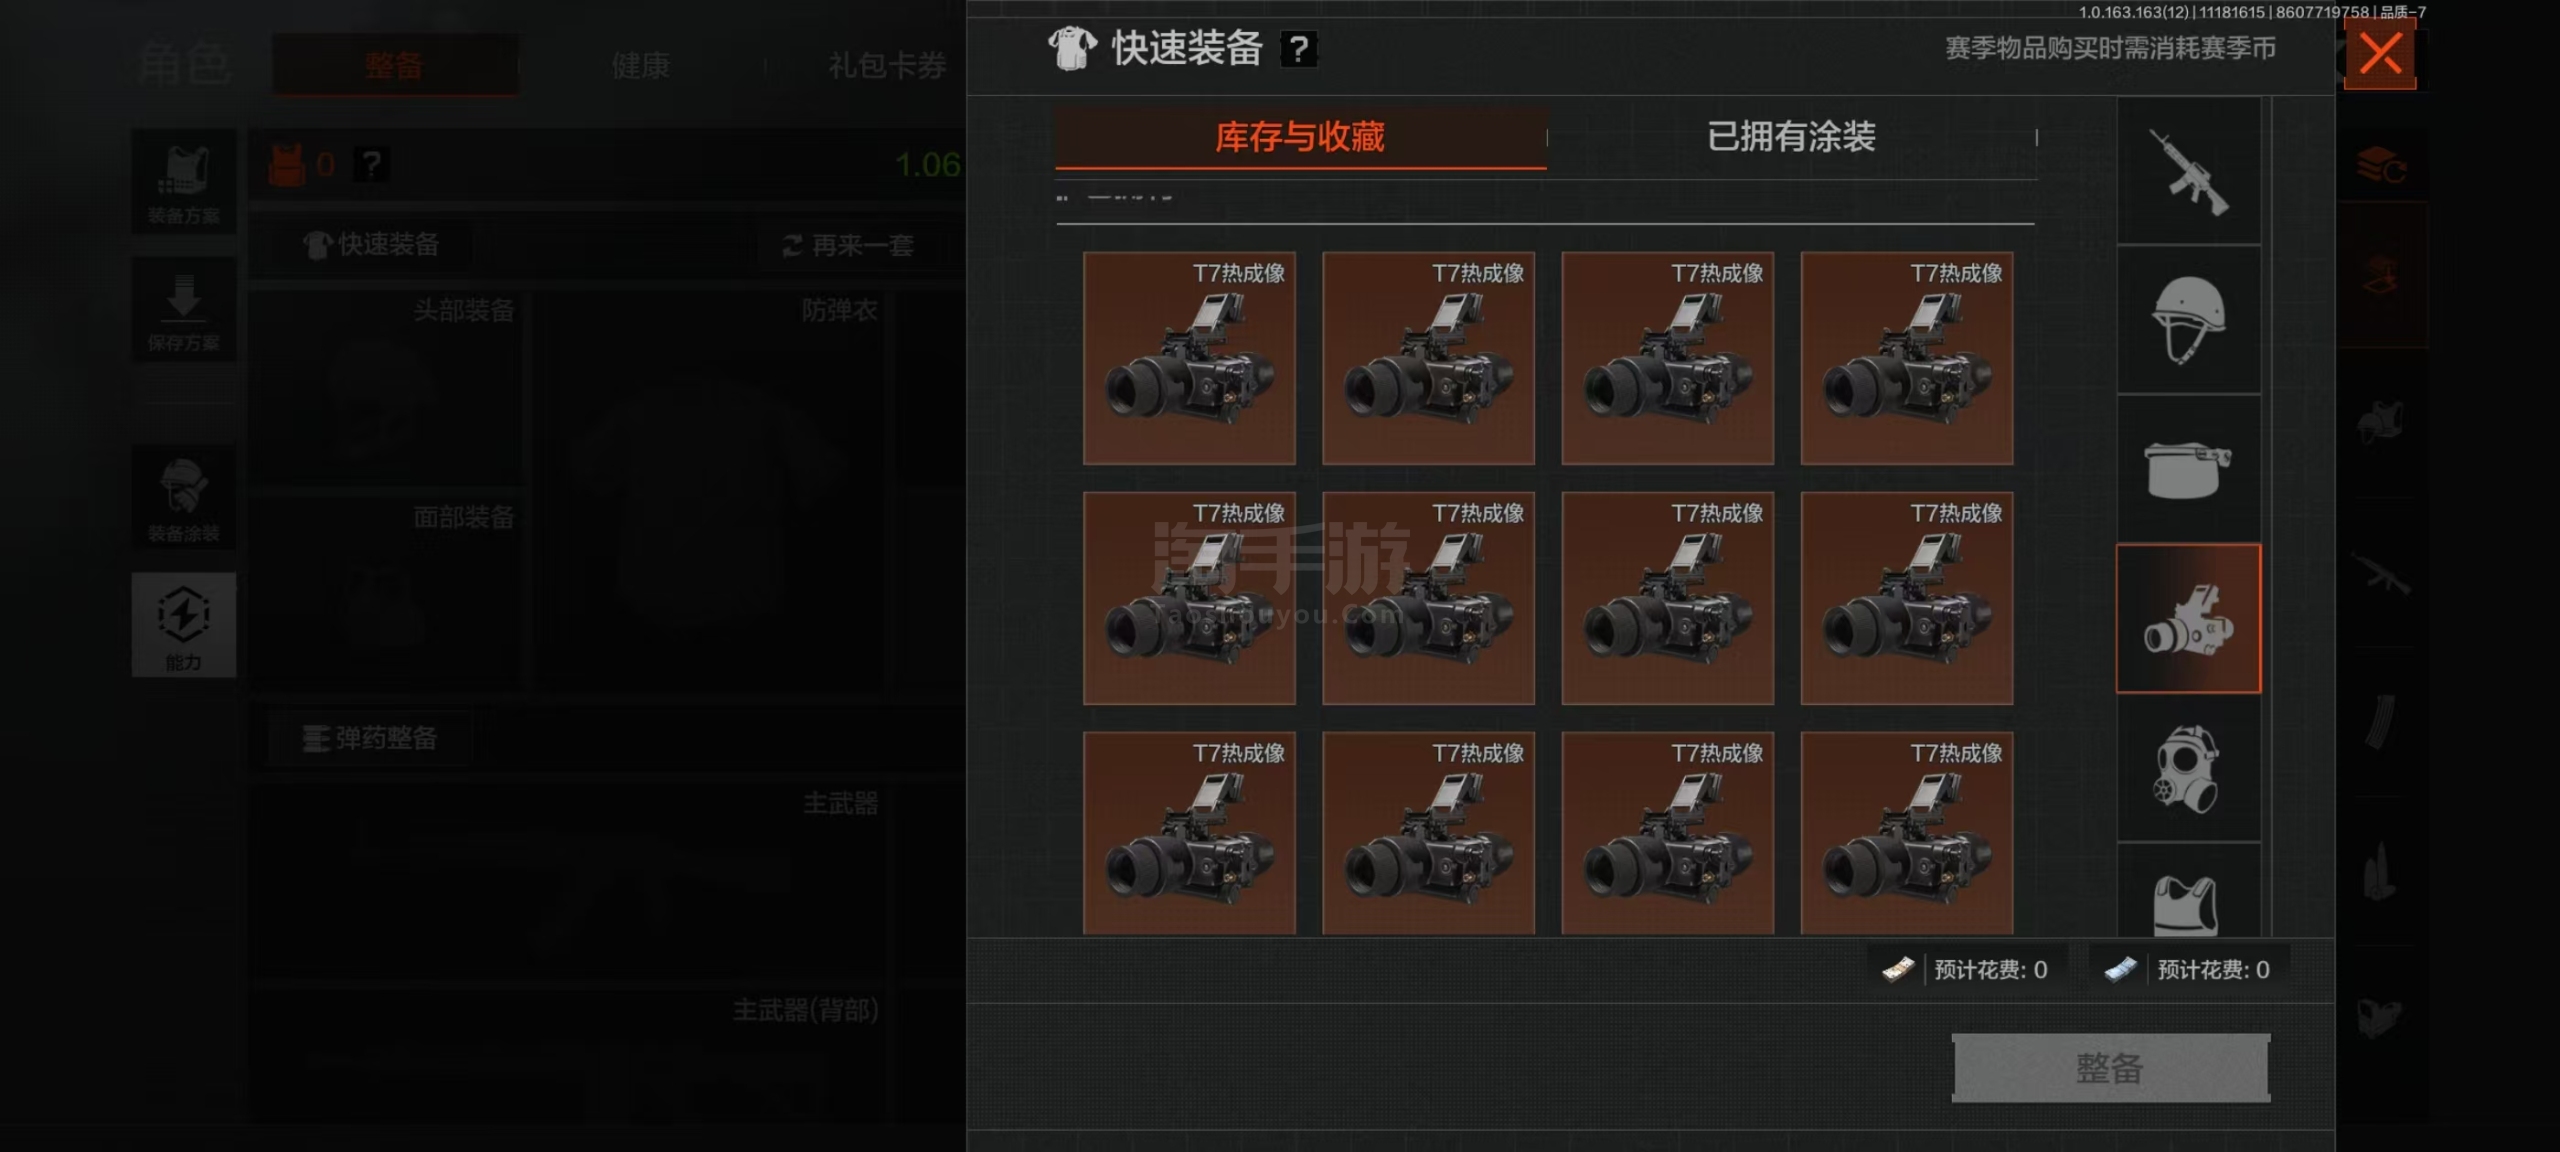The width and height of the screenshot is (2560, 1152).
Task: Open the body armor vest category
Action: 2188,891
